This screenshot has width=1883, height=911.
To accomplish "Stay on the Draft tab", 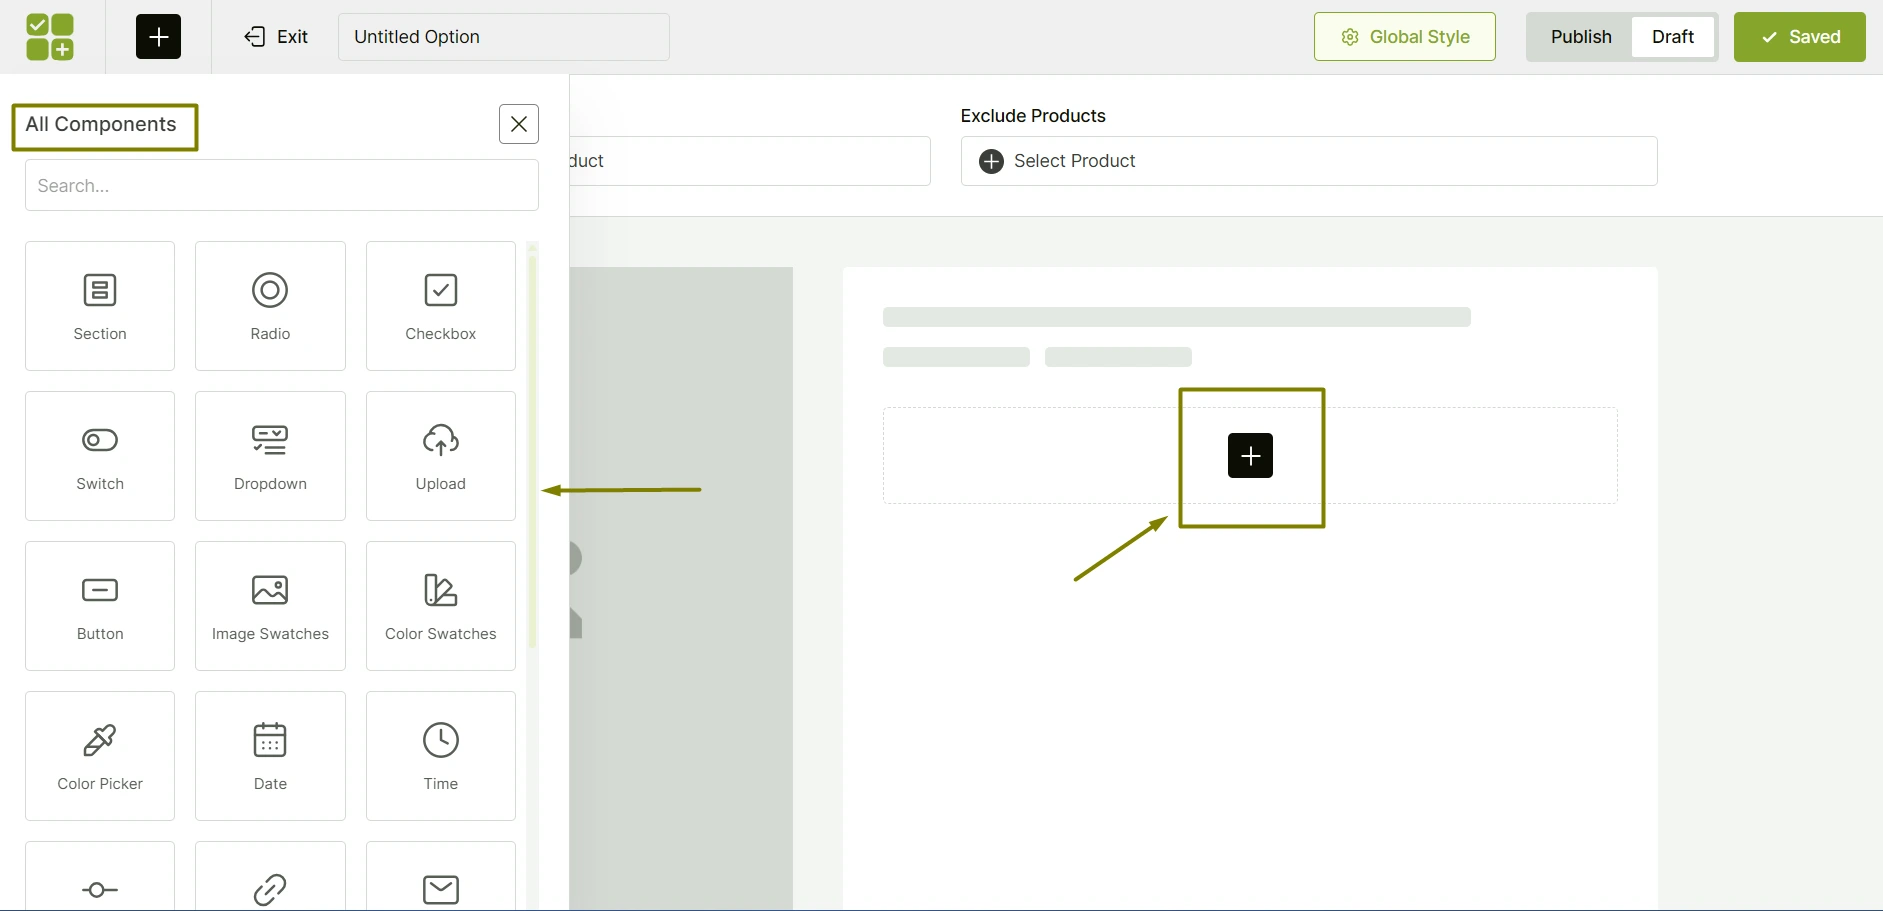I will pyautogui.click(x=1673, y=36).
